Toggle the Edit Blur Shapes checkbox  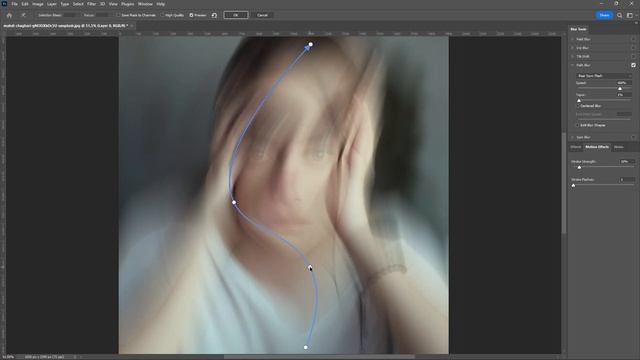coord(578,125)
